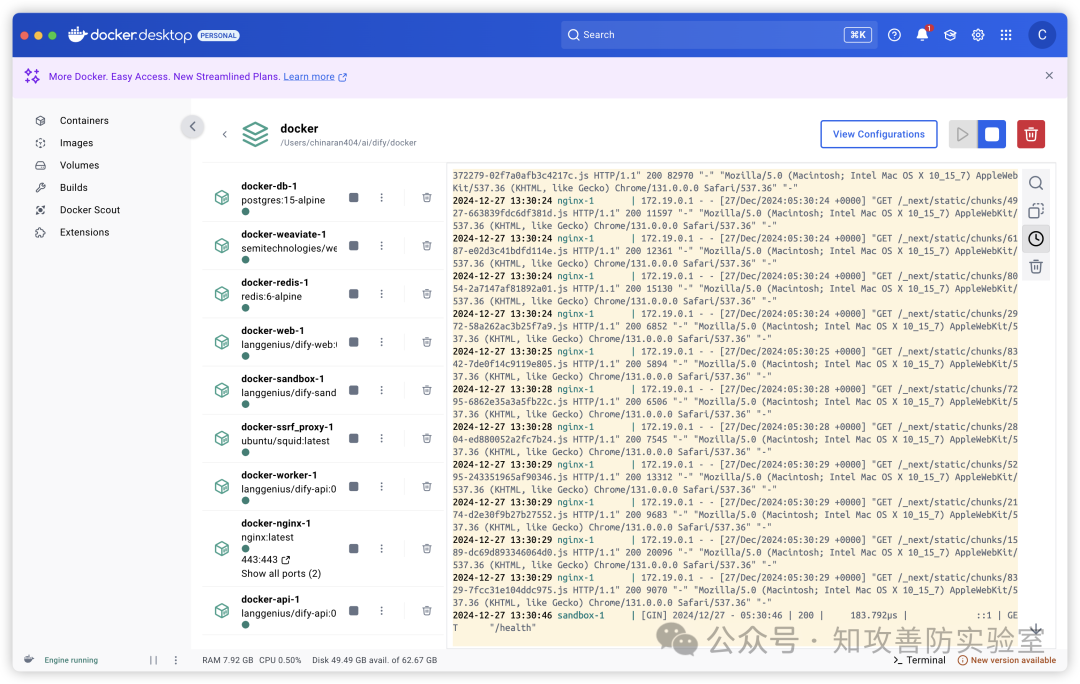Open more options for docker-redis-1
The width and height of the screenshot is (1080, 684).
[x=382, y=294]
